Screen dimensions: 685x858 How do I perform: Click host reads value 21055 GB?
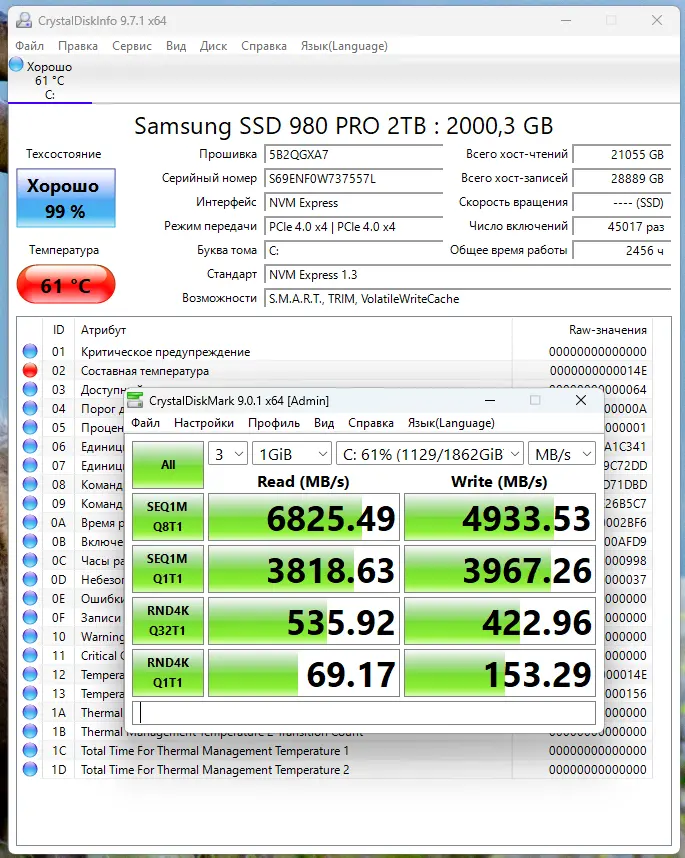click(x=622, y=154)
